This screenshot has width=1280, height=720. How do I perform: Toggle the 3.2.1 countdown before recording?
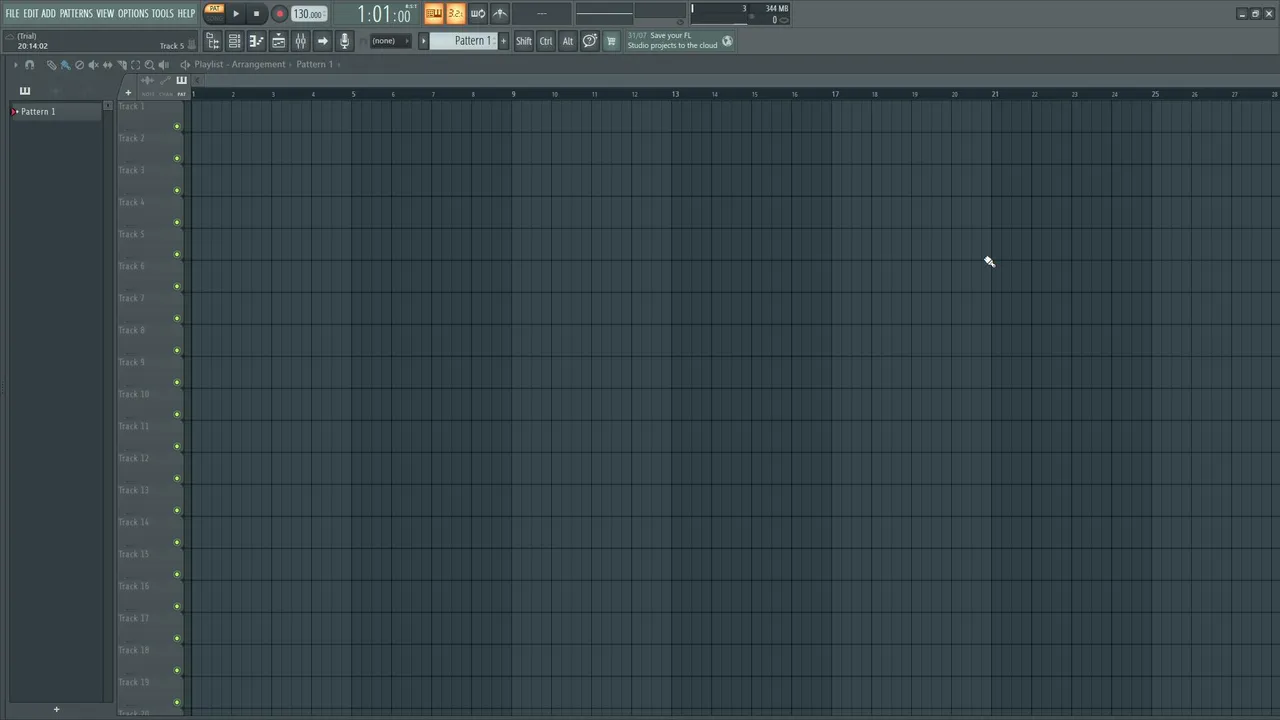click(x=455, y=13)
